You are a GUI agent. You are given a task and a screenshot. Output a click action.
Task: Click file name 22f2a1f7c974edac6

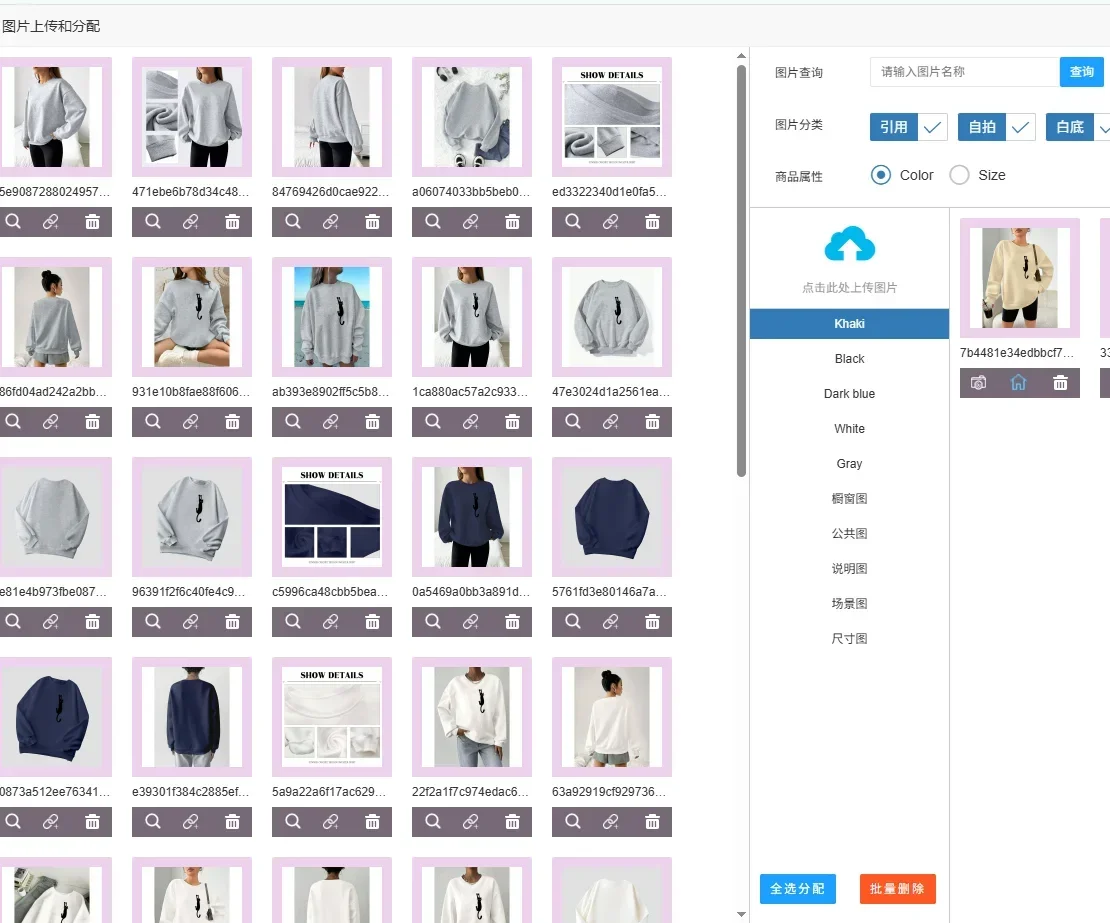point(471,791)
